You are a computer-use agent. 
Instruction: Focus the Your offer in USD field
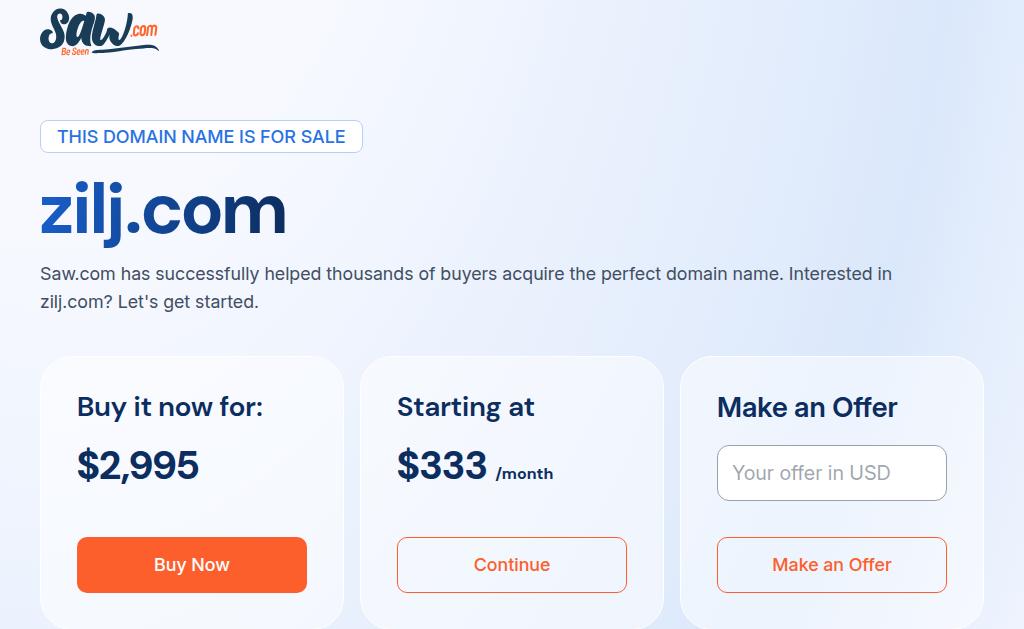coord(831,473)
